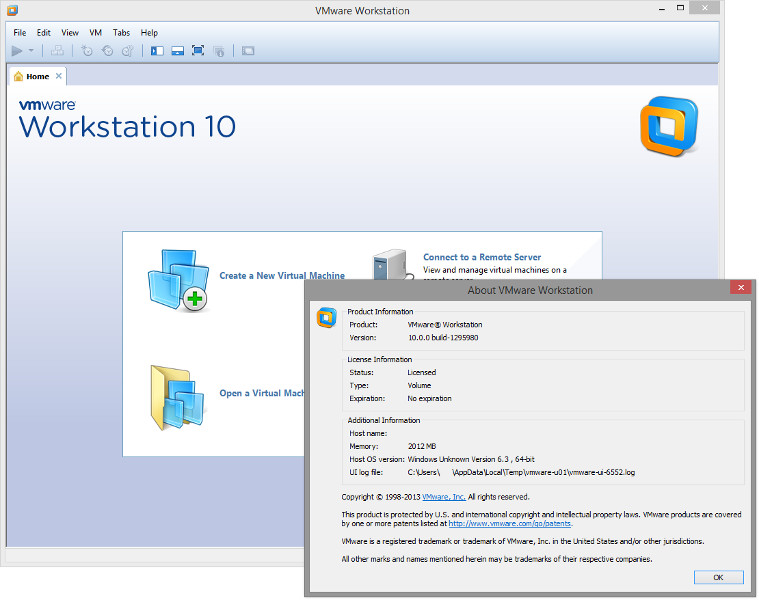Click the remote server computer icon
Image resolution: width=759 pixels, height=600 pixels.
click(x=392, y=265)
